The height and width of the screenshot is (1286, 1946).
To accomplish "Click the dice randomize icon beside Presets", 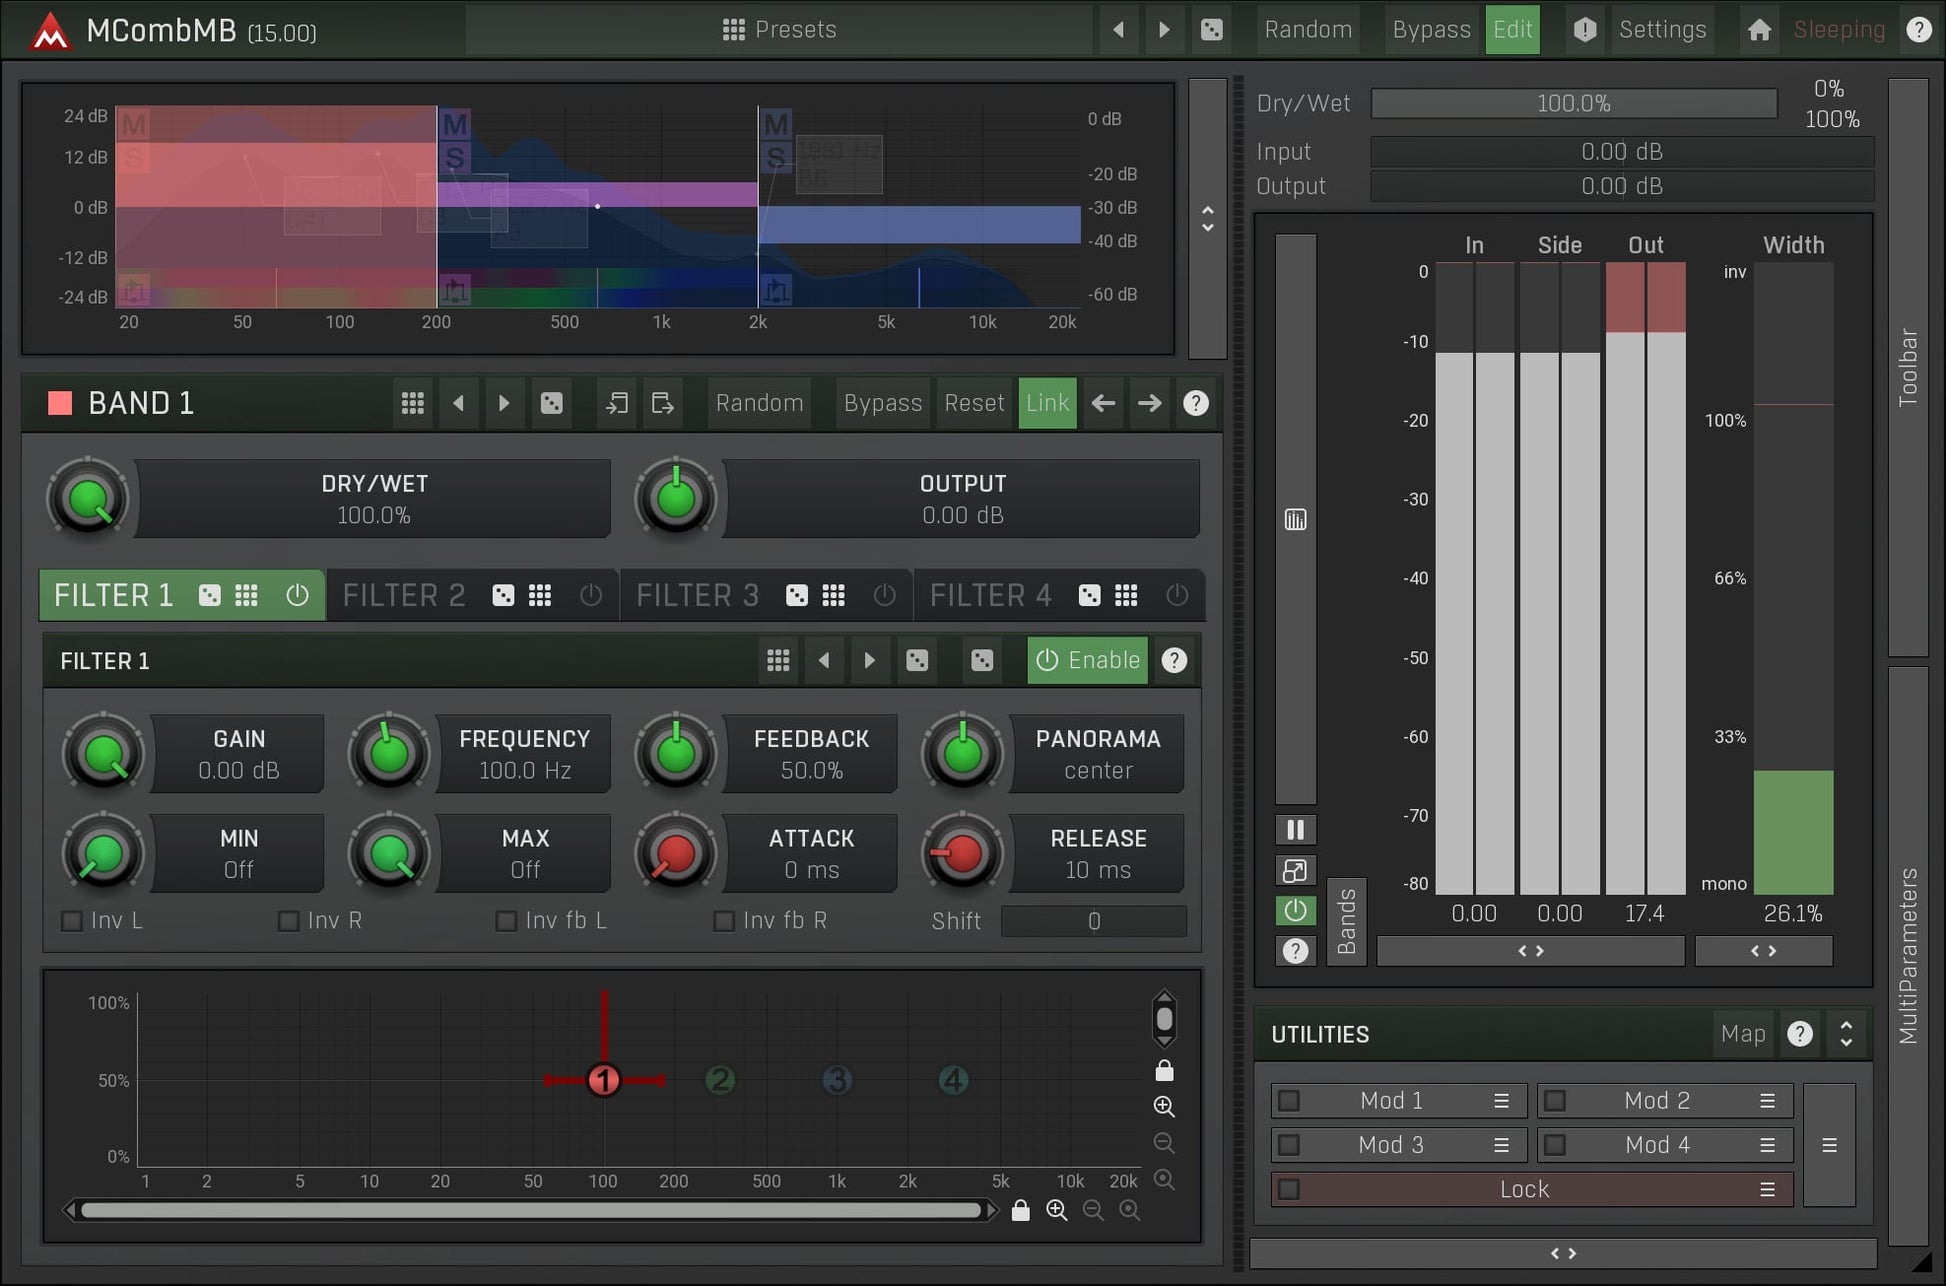I will (1211, 30).
